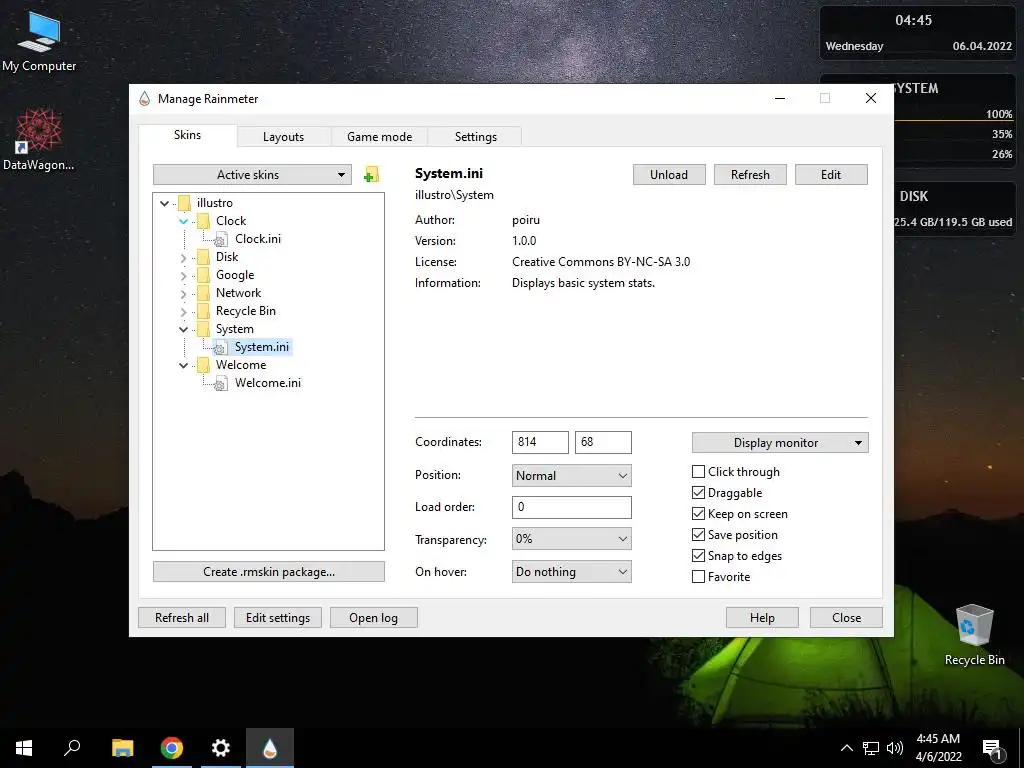Screen dimensions: 1024x768
Task: Click Rainmeter droplet taskbar icon
Action: click(x=270, y=748)
